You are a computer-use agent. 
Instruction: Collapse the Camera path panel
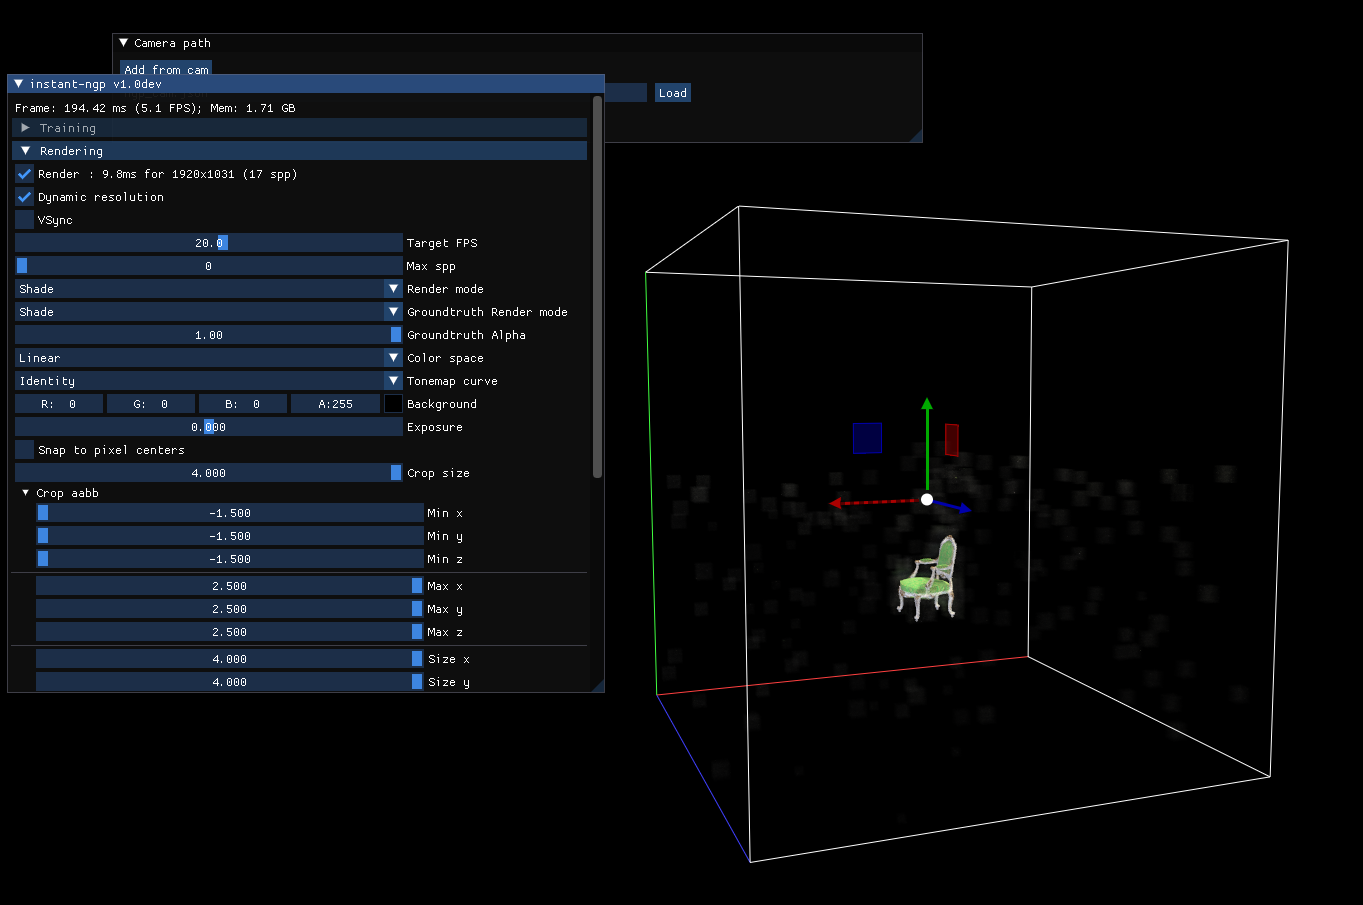tap(123, 43)
